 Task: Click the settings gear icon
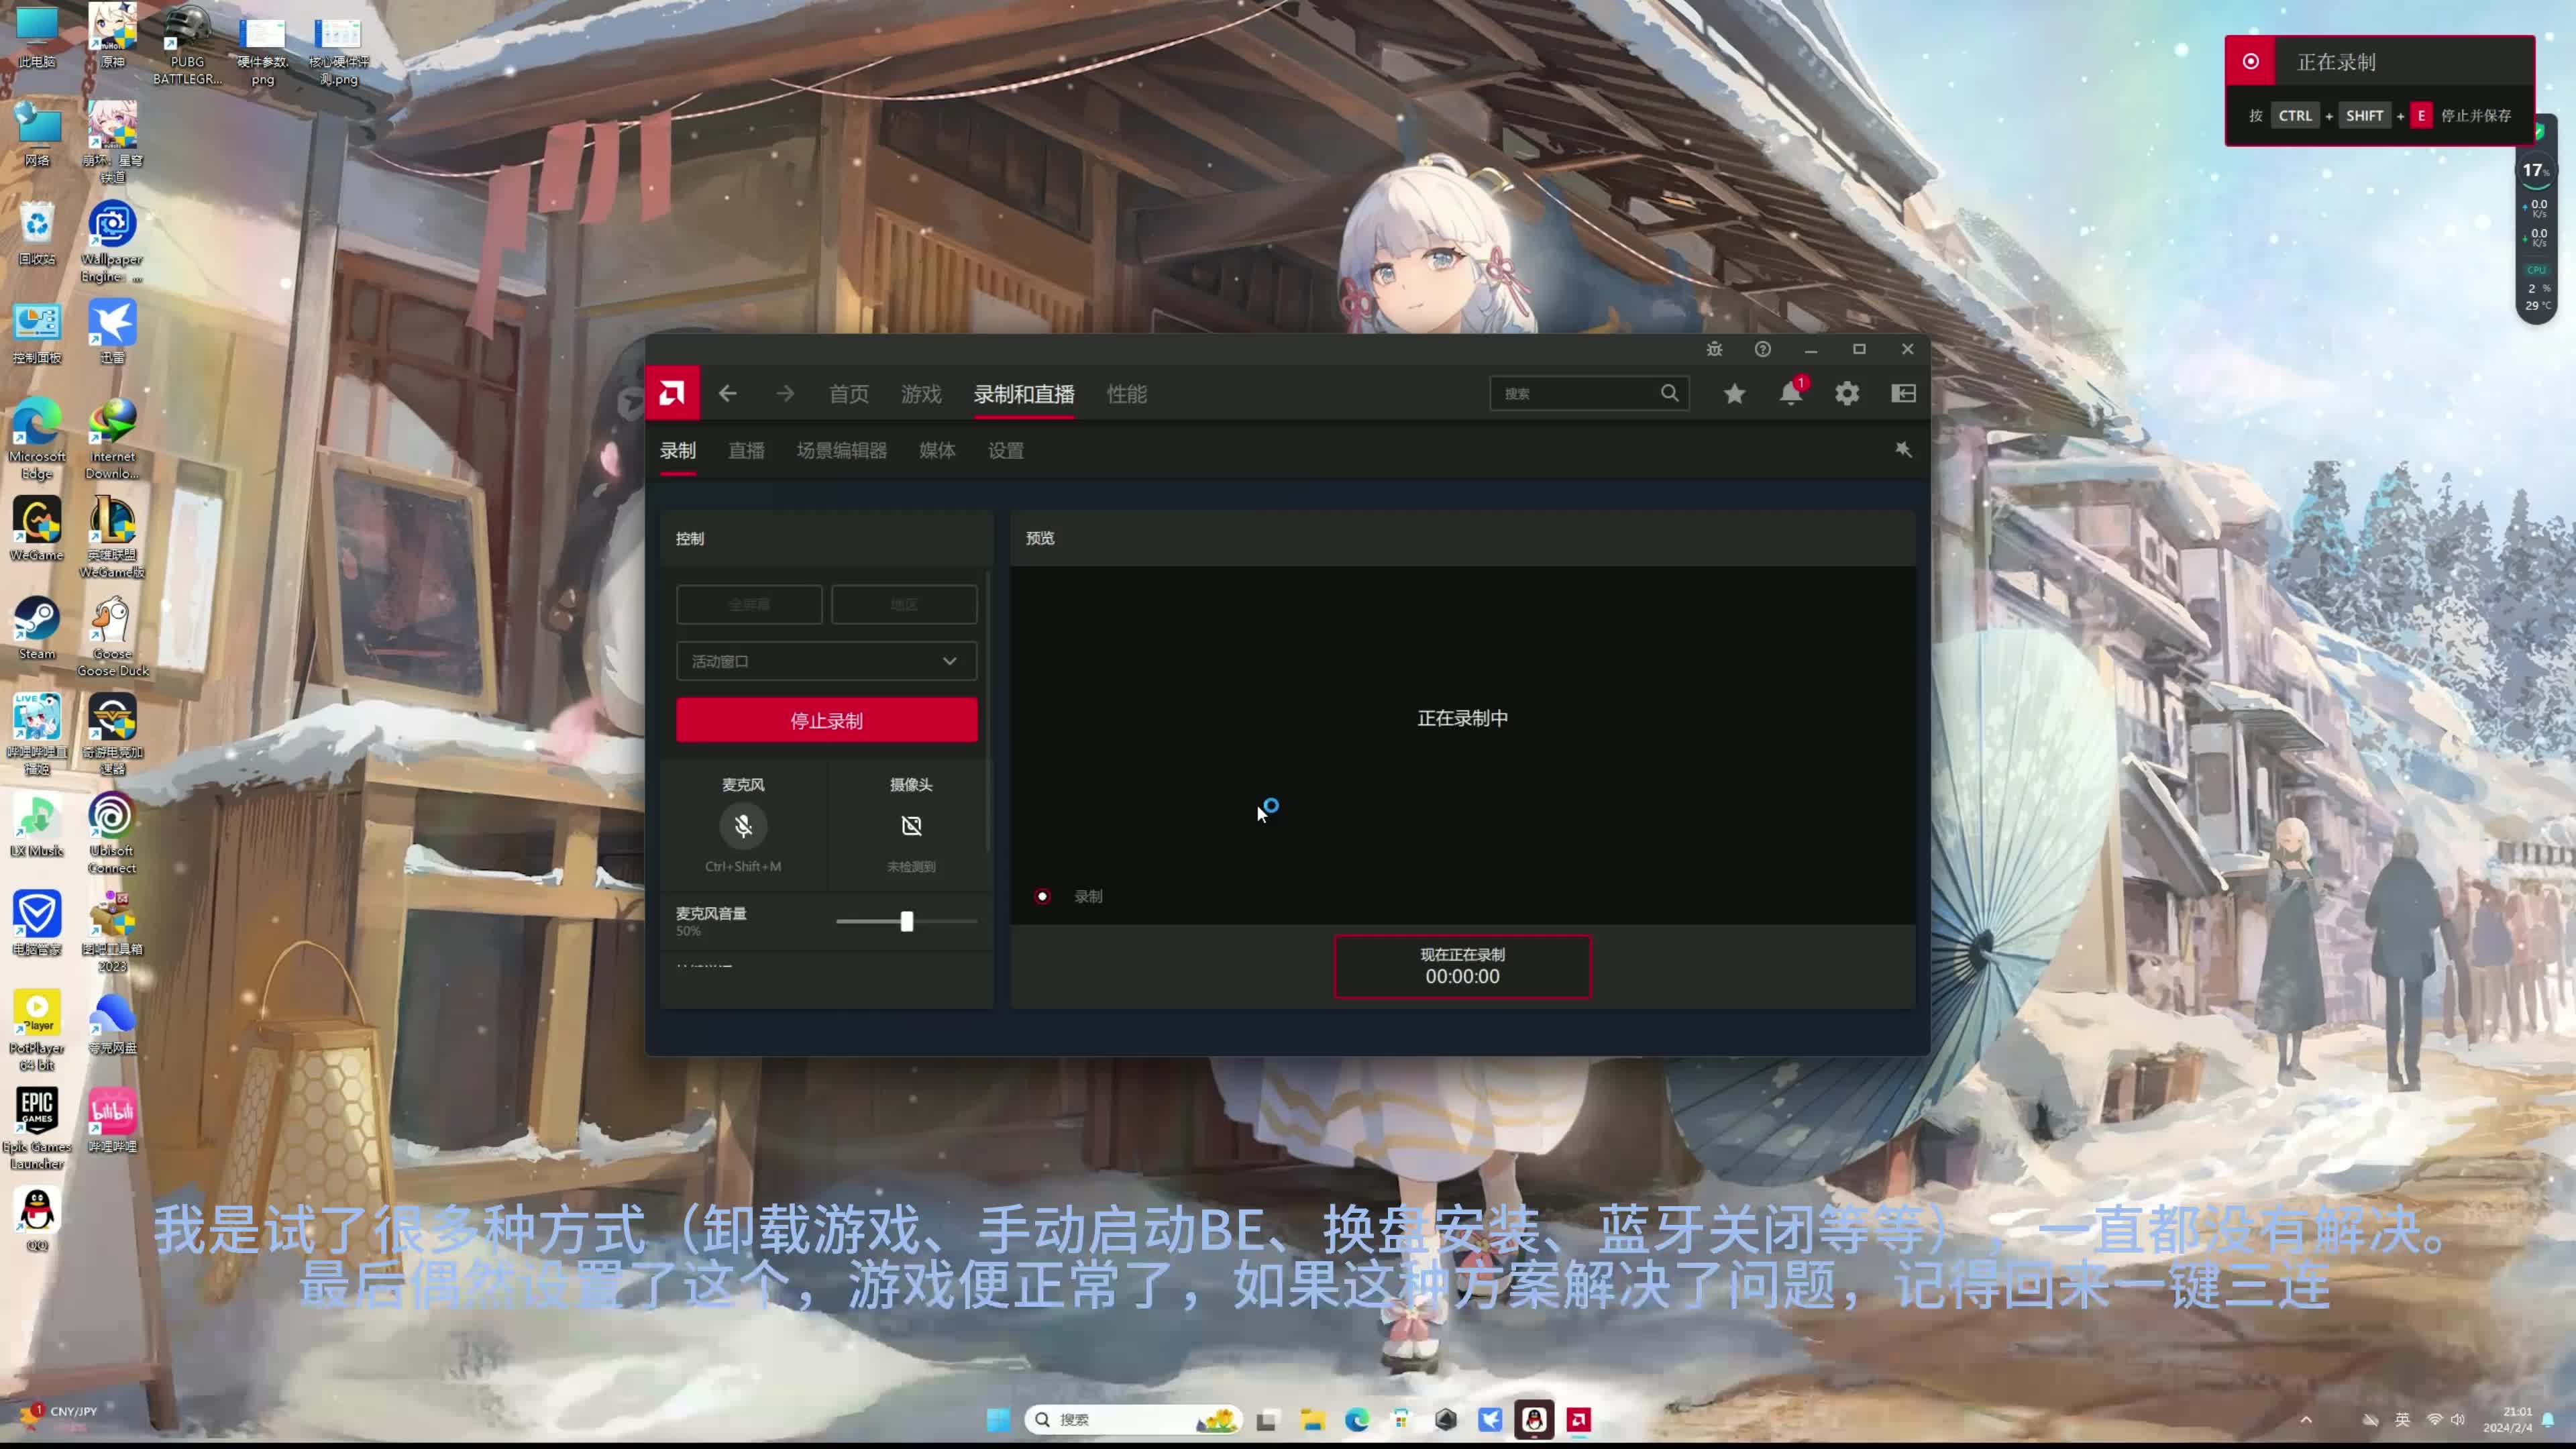[1847, 392]
